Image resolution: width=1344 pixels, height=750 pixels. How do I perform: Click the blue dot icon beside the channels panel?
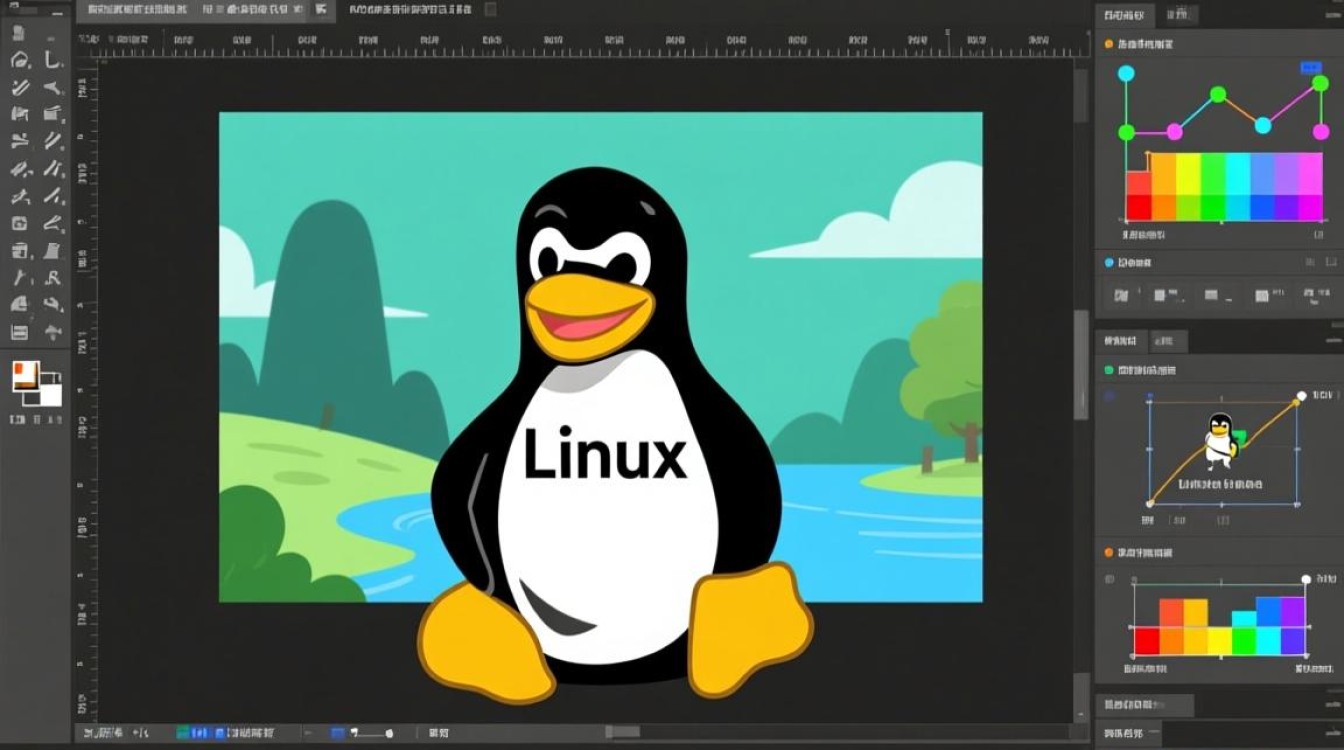1110,262
